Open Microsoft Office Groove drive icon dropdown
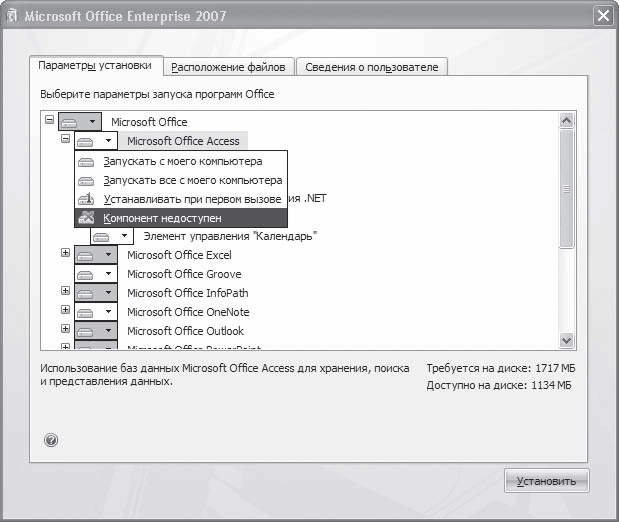The image size is (619, 522). tap(95, 274)
